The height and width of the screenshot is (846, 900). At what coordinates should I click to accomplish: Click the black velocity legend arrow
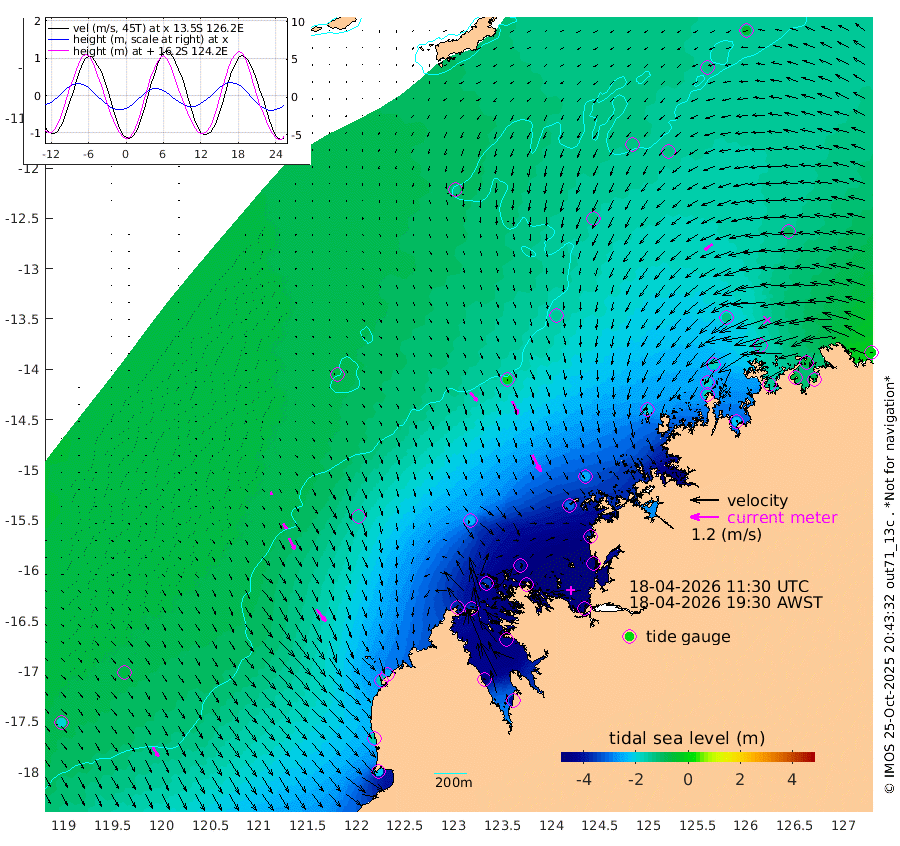[x=704, y=500]
